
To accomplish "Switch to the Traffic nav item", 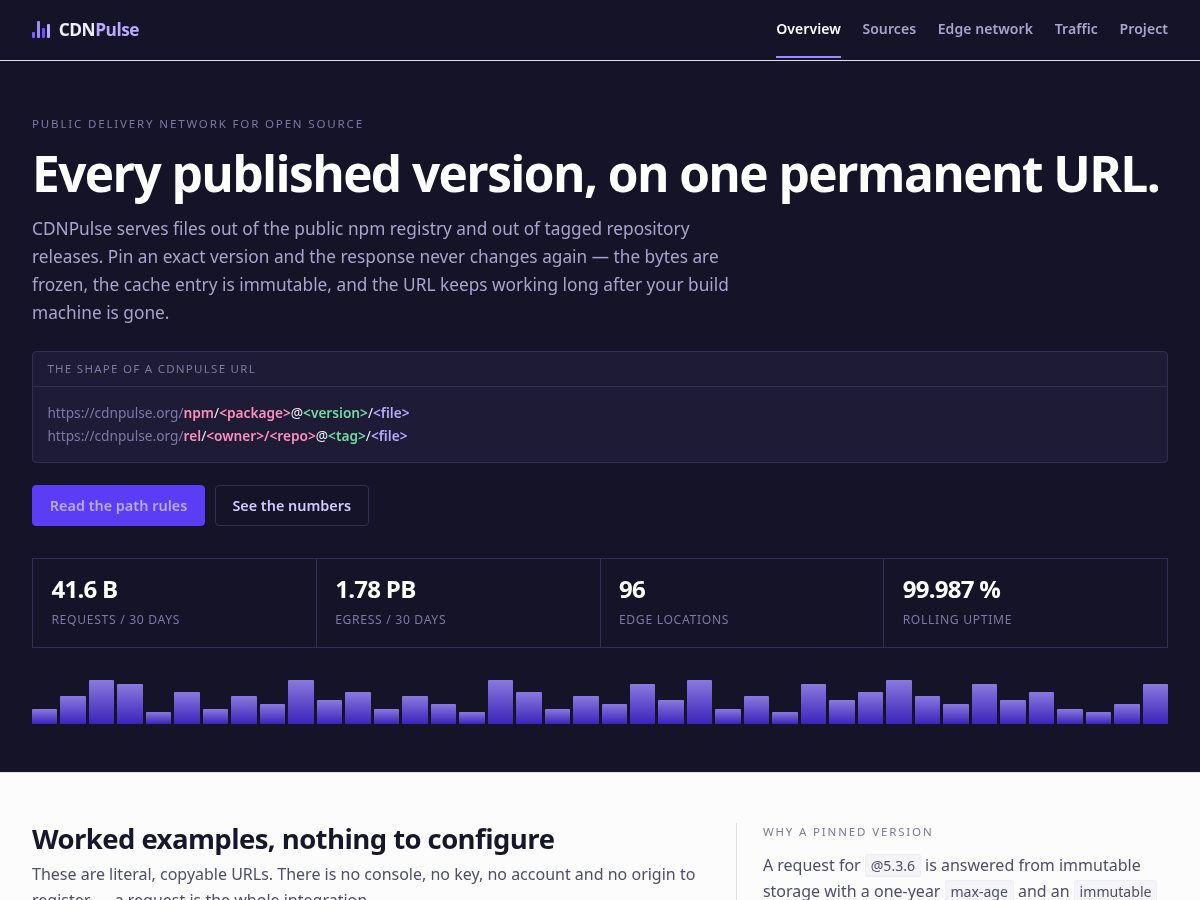I will [1076, 29].
